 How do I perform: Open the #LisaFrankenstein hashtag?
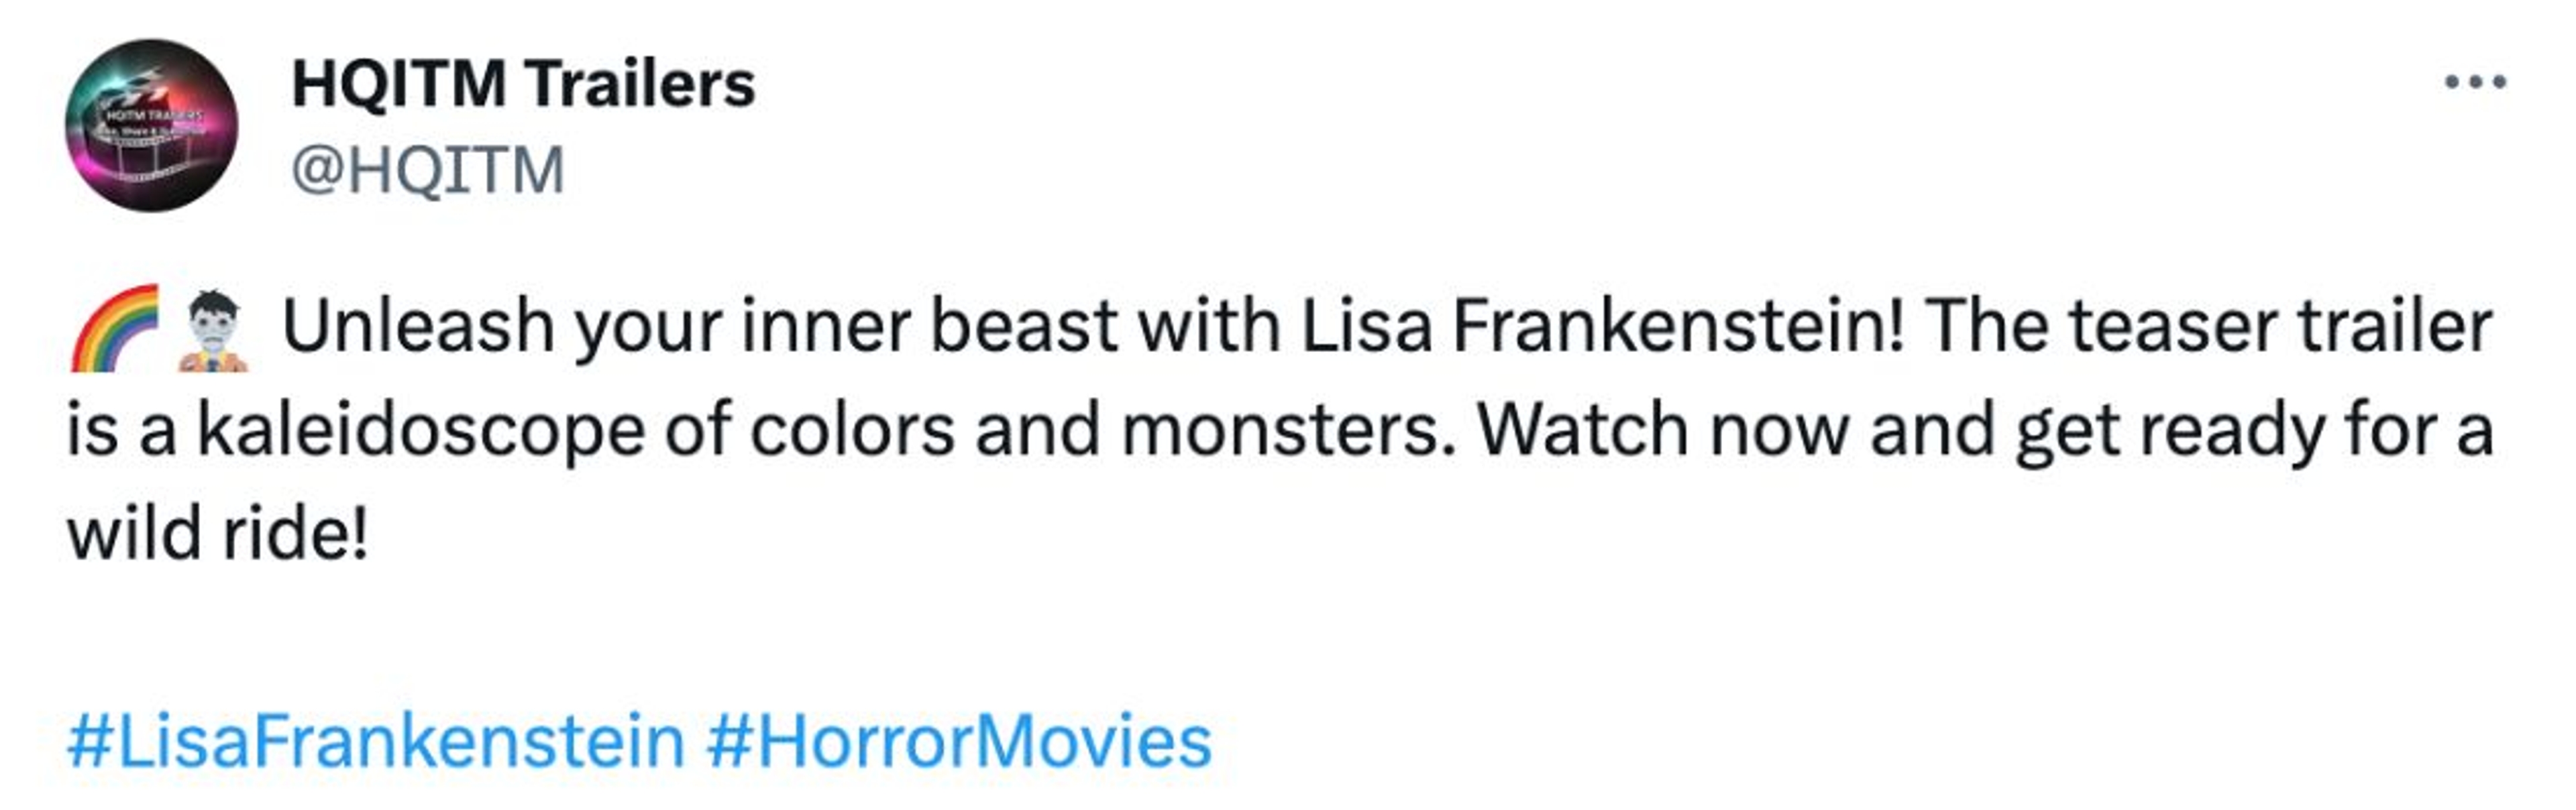click(376, 742)
